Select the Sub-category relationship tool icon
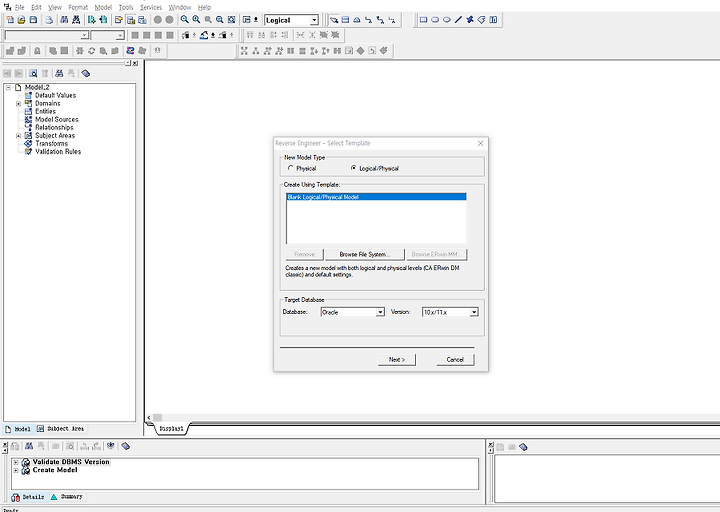 (357, 20)
